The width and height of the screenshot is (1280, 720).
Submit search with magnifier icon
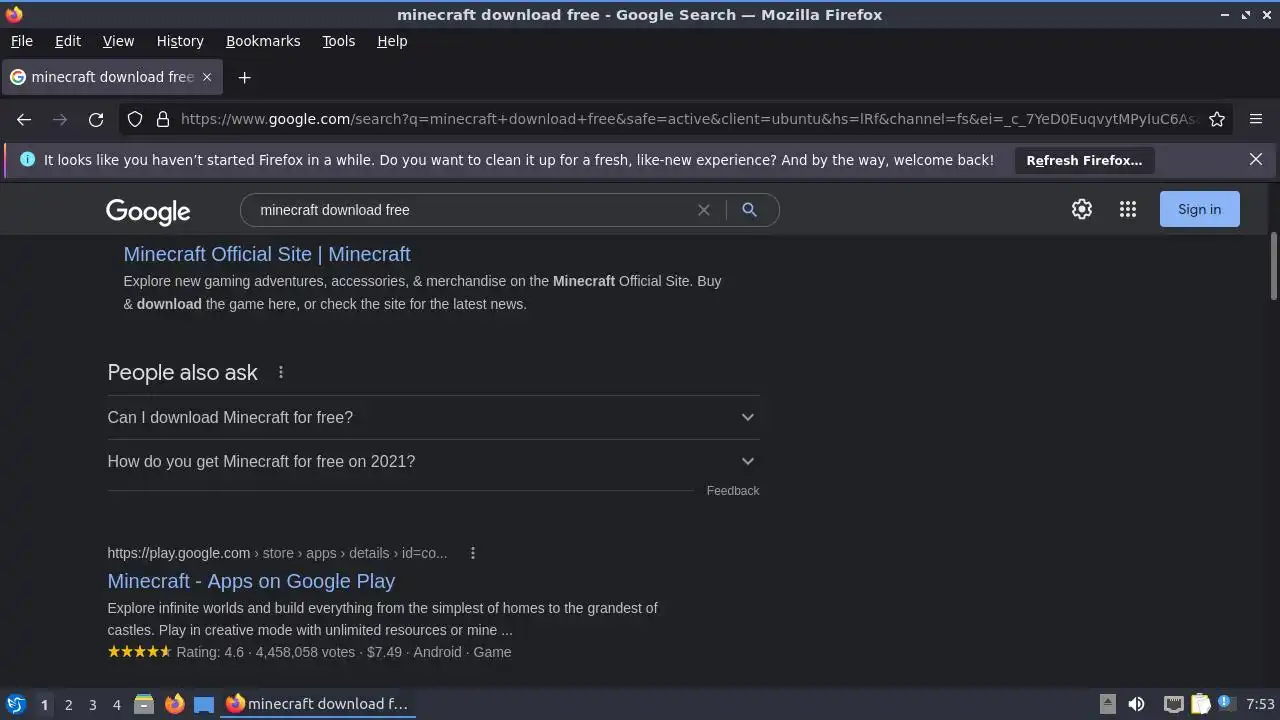pyautogui.click(x=749, y=210)
